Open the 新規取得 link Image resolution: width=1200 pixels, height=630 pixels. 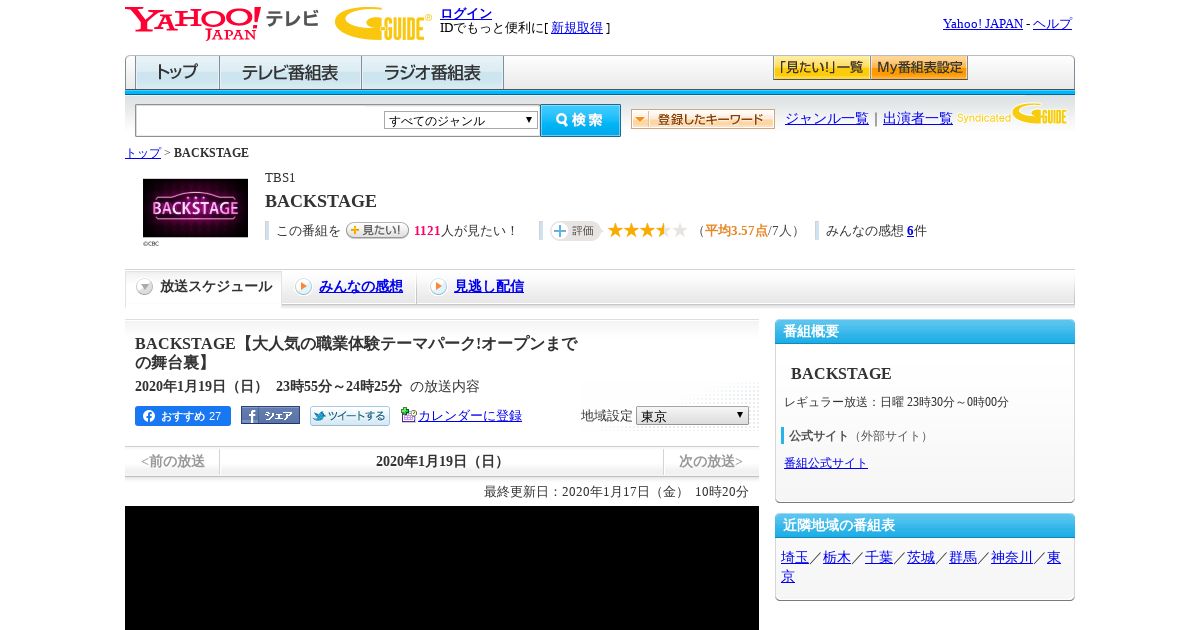pyautogui.click(x=577, y=28)
